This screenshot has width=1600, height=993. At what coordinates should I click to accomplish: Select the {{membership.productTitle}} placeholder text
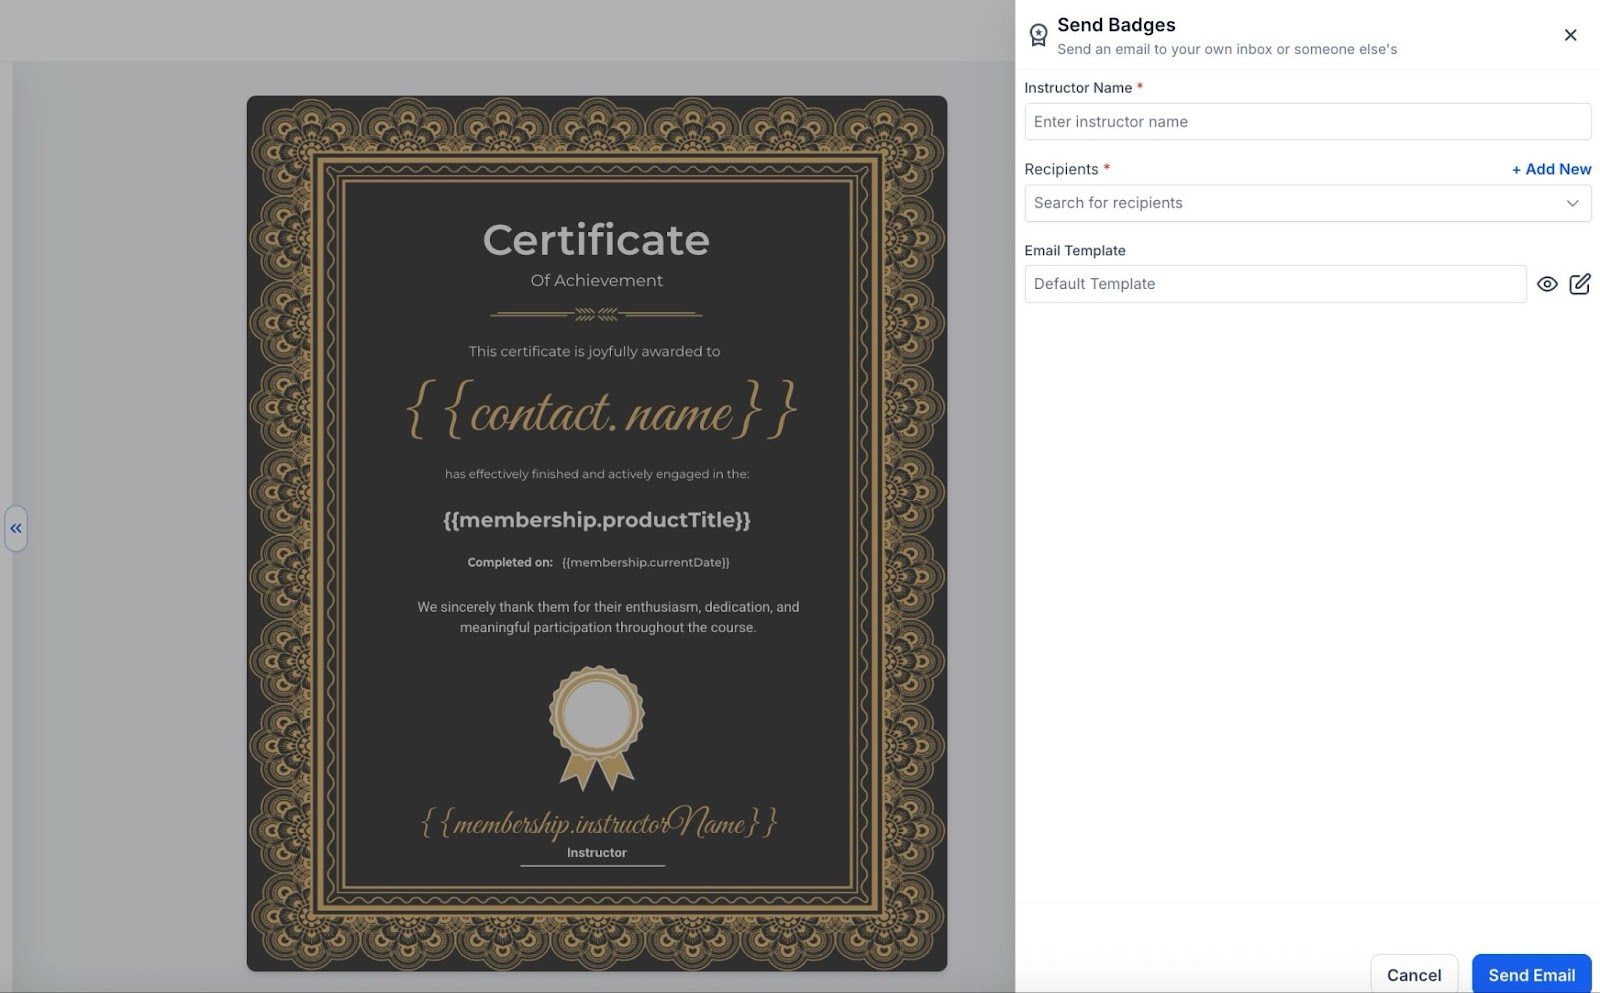(597, 520)
